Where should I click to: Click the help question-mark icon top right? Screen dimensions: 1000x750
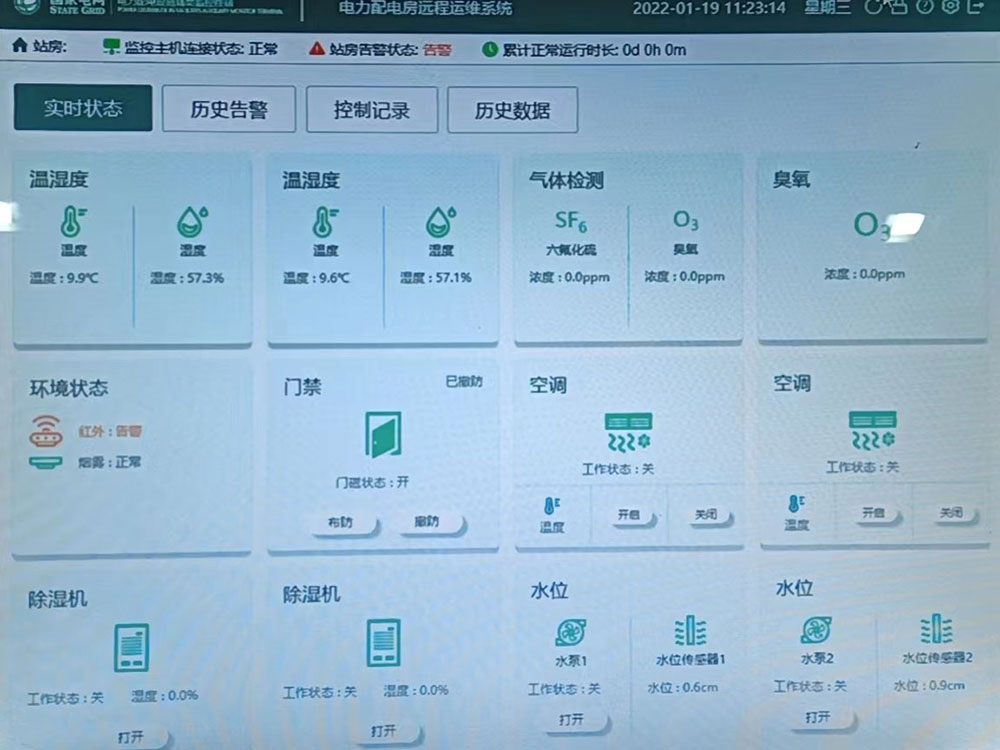point(924,6)
